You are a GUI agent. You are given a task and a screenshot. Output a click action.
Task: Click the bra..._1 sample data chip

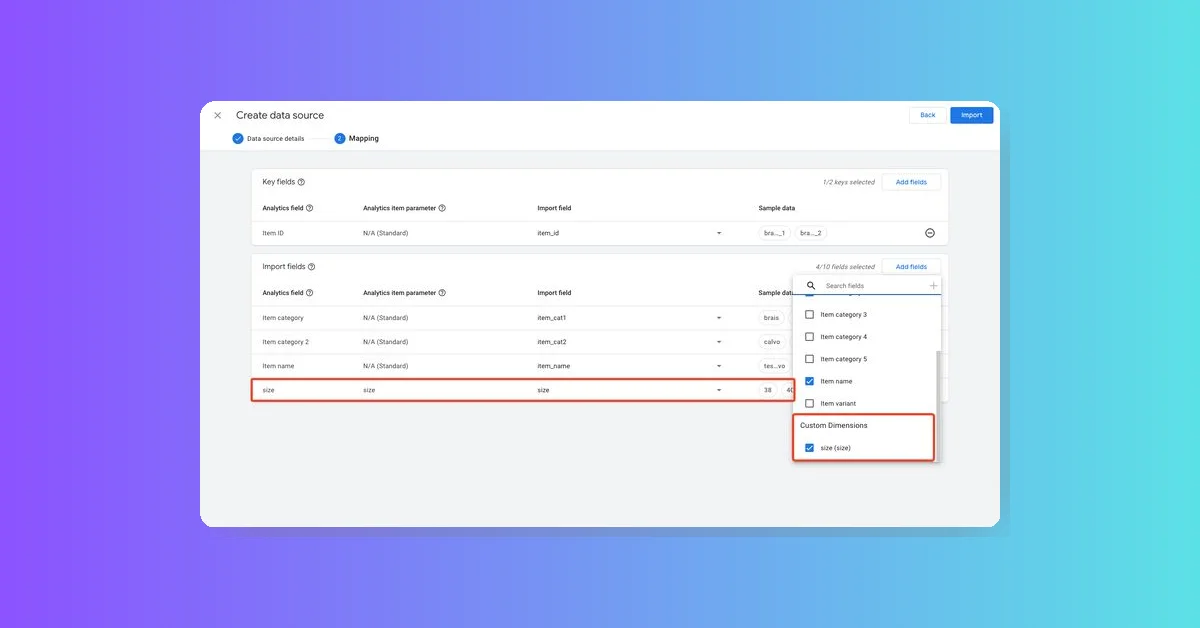775,233
